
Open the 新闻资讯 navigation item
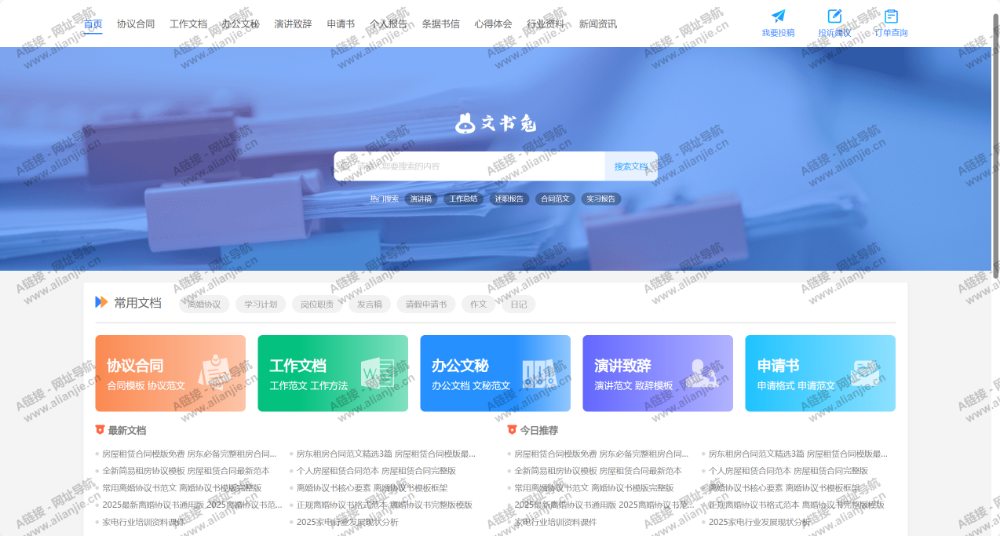coord(598,23)
